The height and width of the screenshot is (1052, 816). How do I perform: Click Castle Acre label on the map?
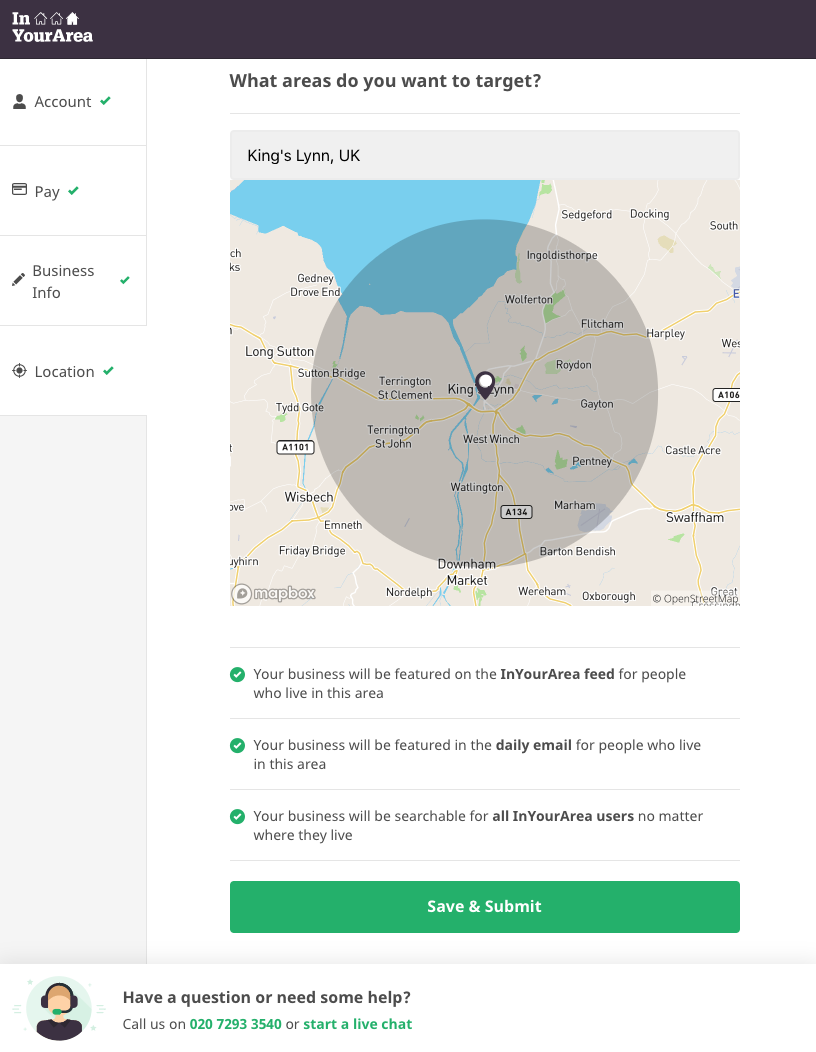(x=693, y=450)
